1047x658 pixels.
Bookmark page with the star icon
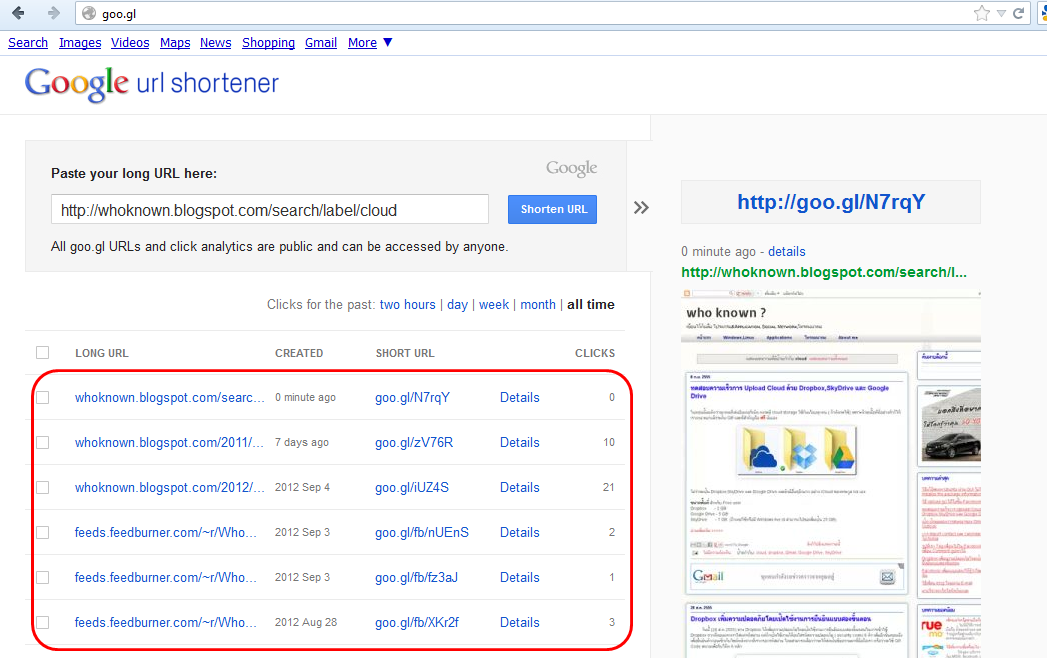(982, 13)
